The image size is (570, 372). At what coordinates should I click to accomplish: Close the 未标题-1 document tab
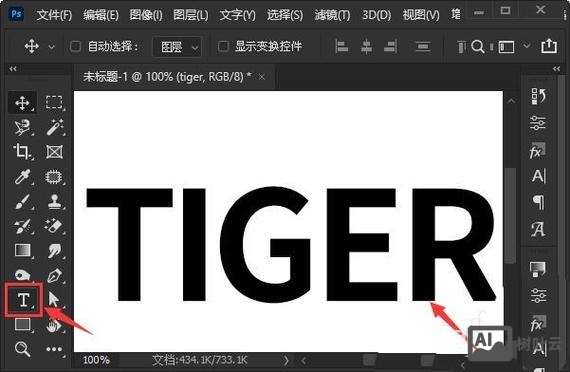click(x=262, y=77)
